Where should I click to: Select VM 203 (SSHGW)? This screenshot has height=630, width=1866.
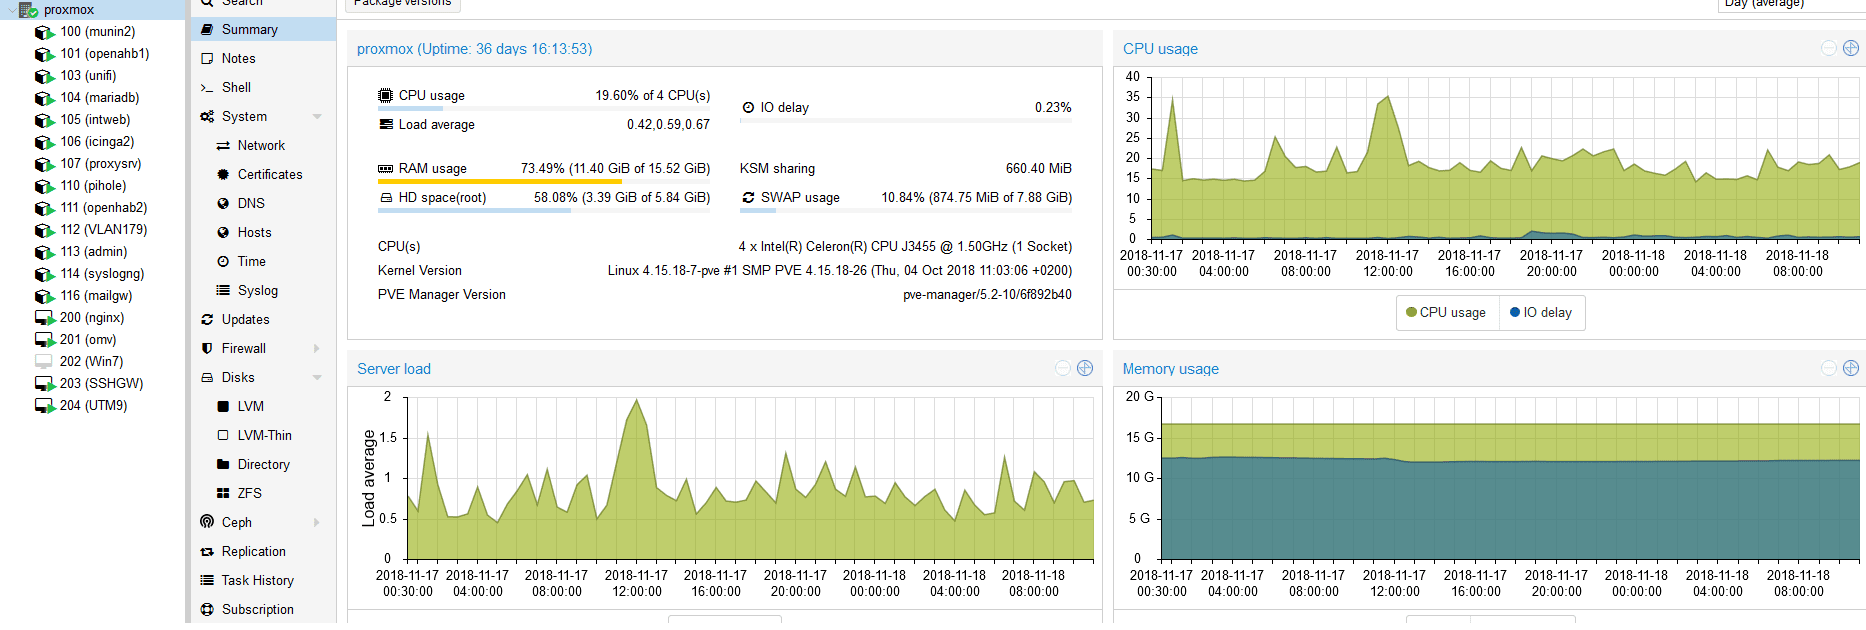tap(101, 384)
